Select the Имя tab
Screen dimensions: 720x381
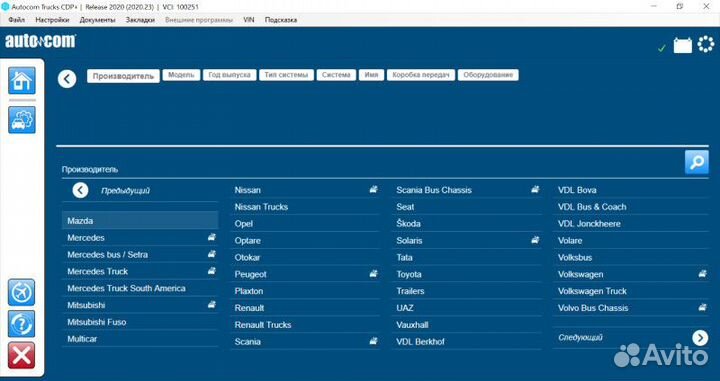coord(371,75)
